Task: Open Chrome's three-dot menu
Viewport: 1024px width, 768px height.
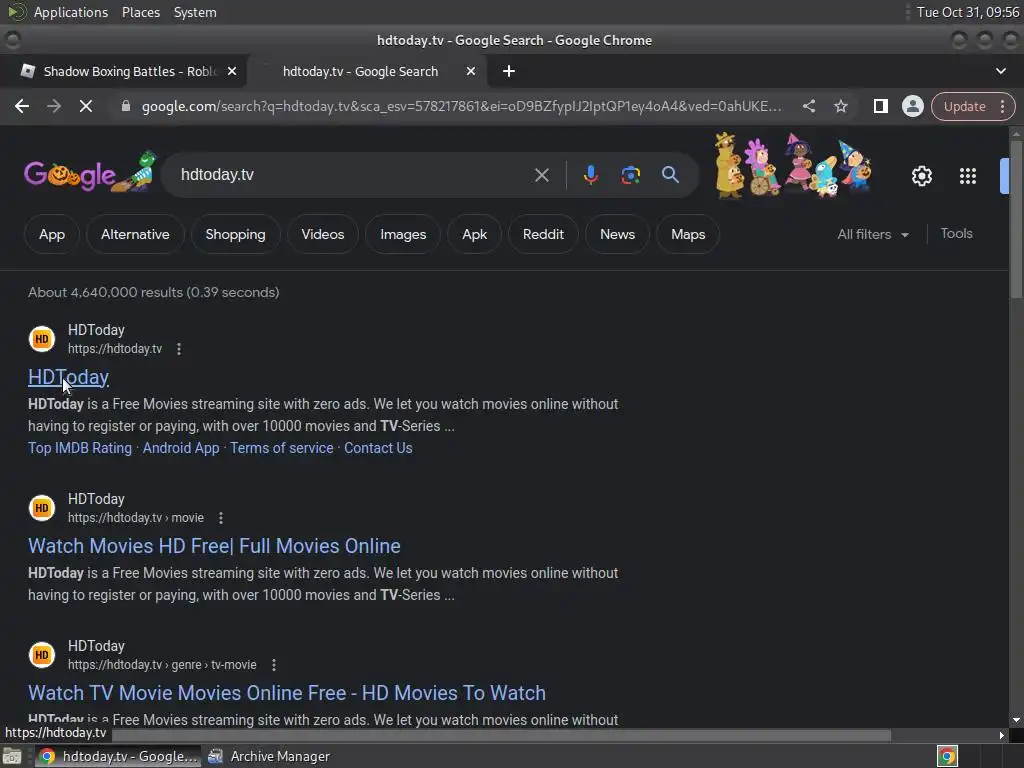Action: coord(1002,106)
